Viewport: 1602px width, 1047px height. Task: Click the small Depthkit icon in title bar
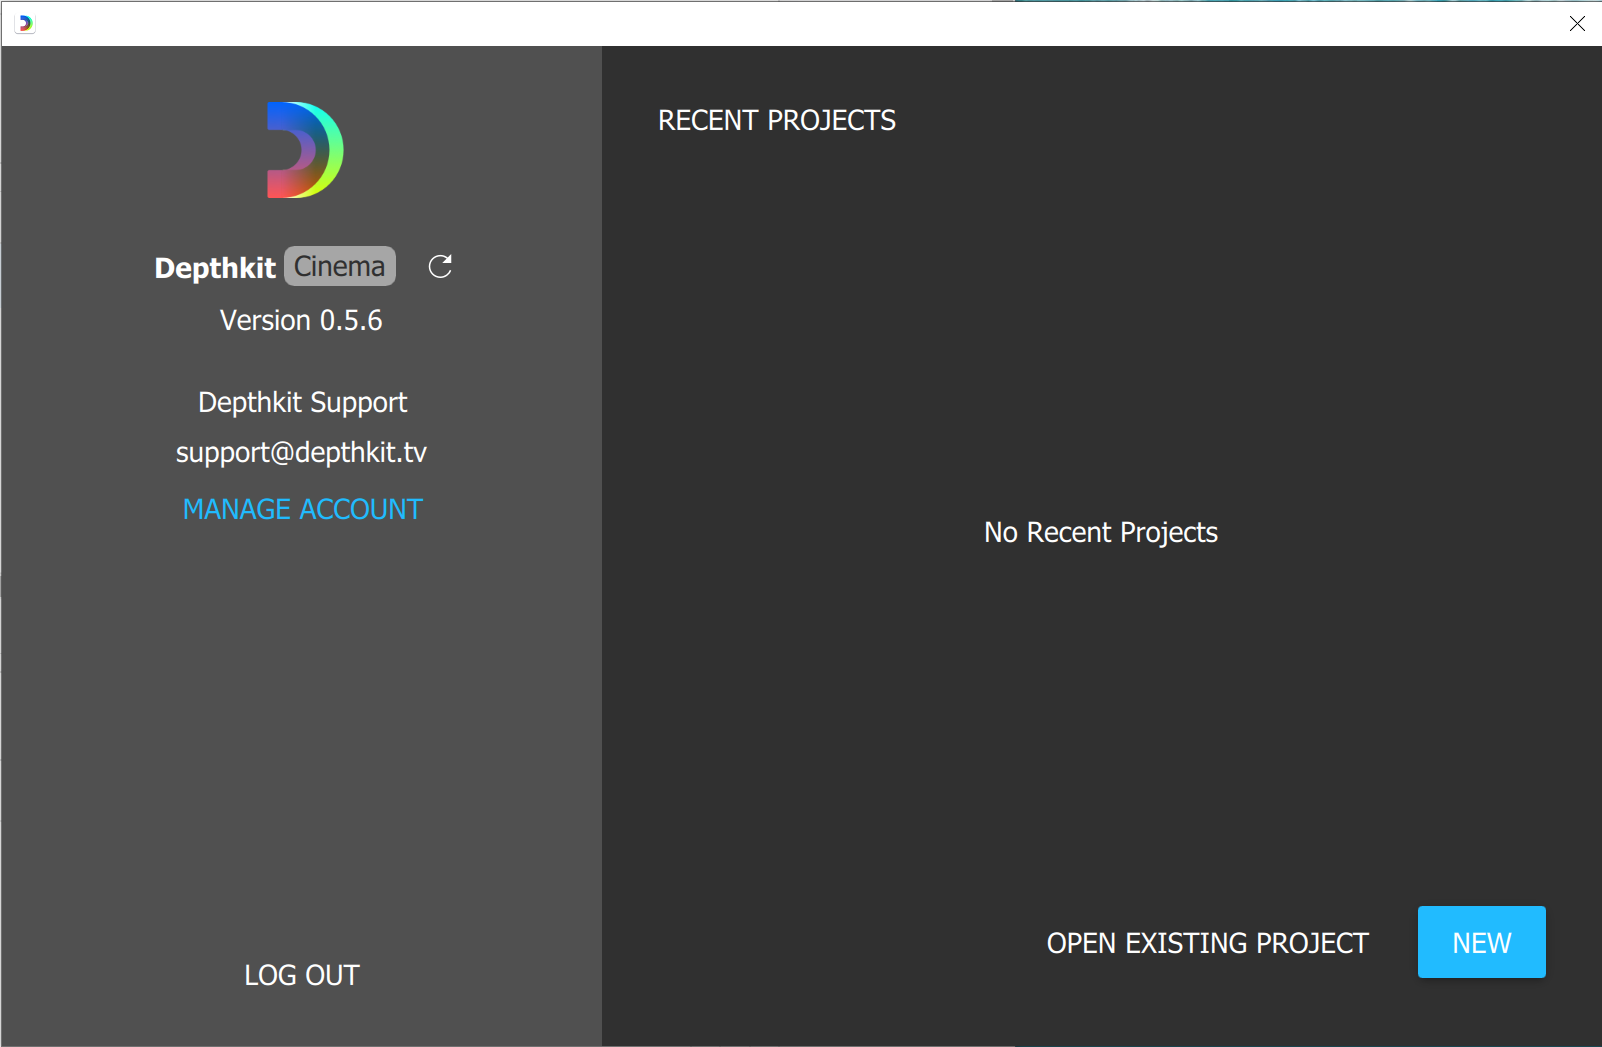[x=25, y=23]
